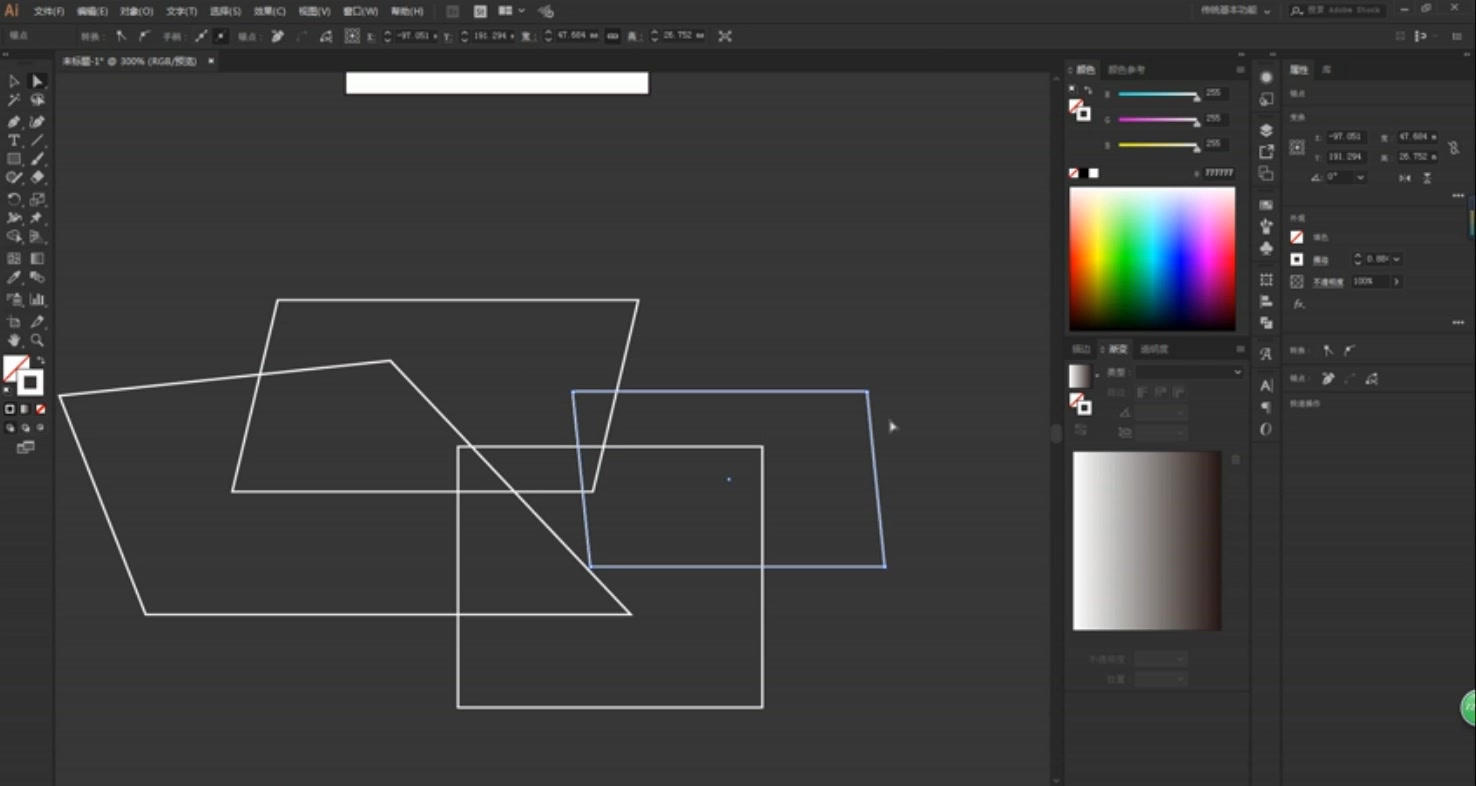Expand the opacity flyout arrow
The image size is (1476, 786).
tap(1396, 282)
